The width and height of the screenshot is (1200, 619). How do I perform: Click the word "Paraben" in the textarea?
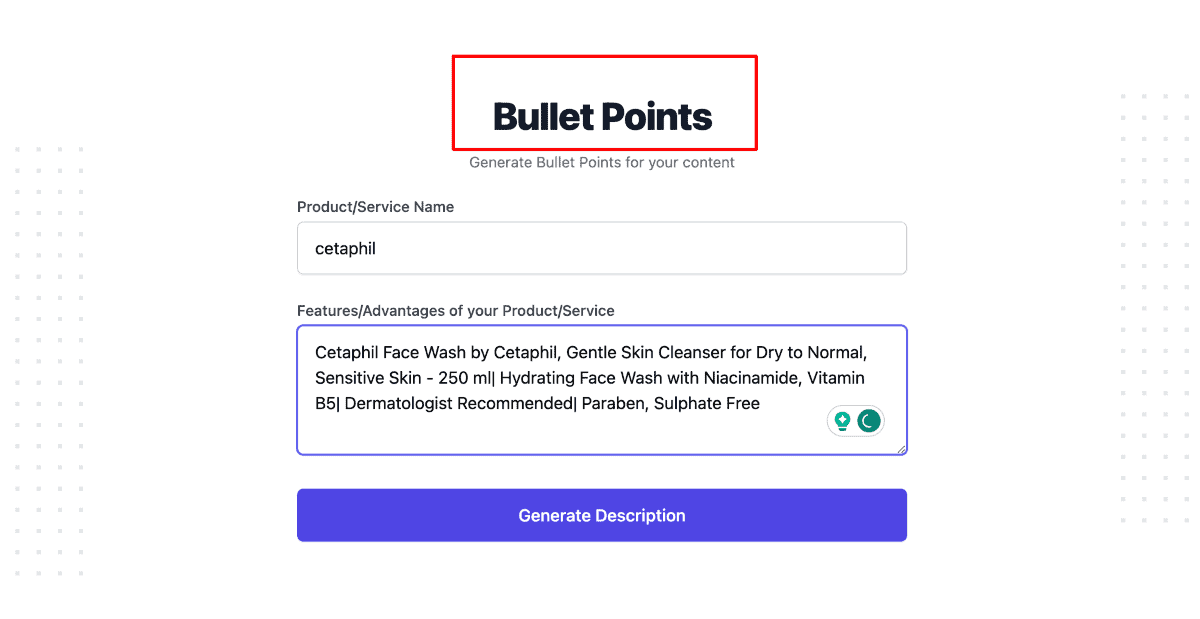click(616, 404)
